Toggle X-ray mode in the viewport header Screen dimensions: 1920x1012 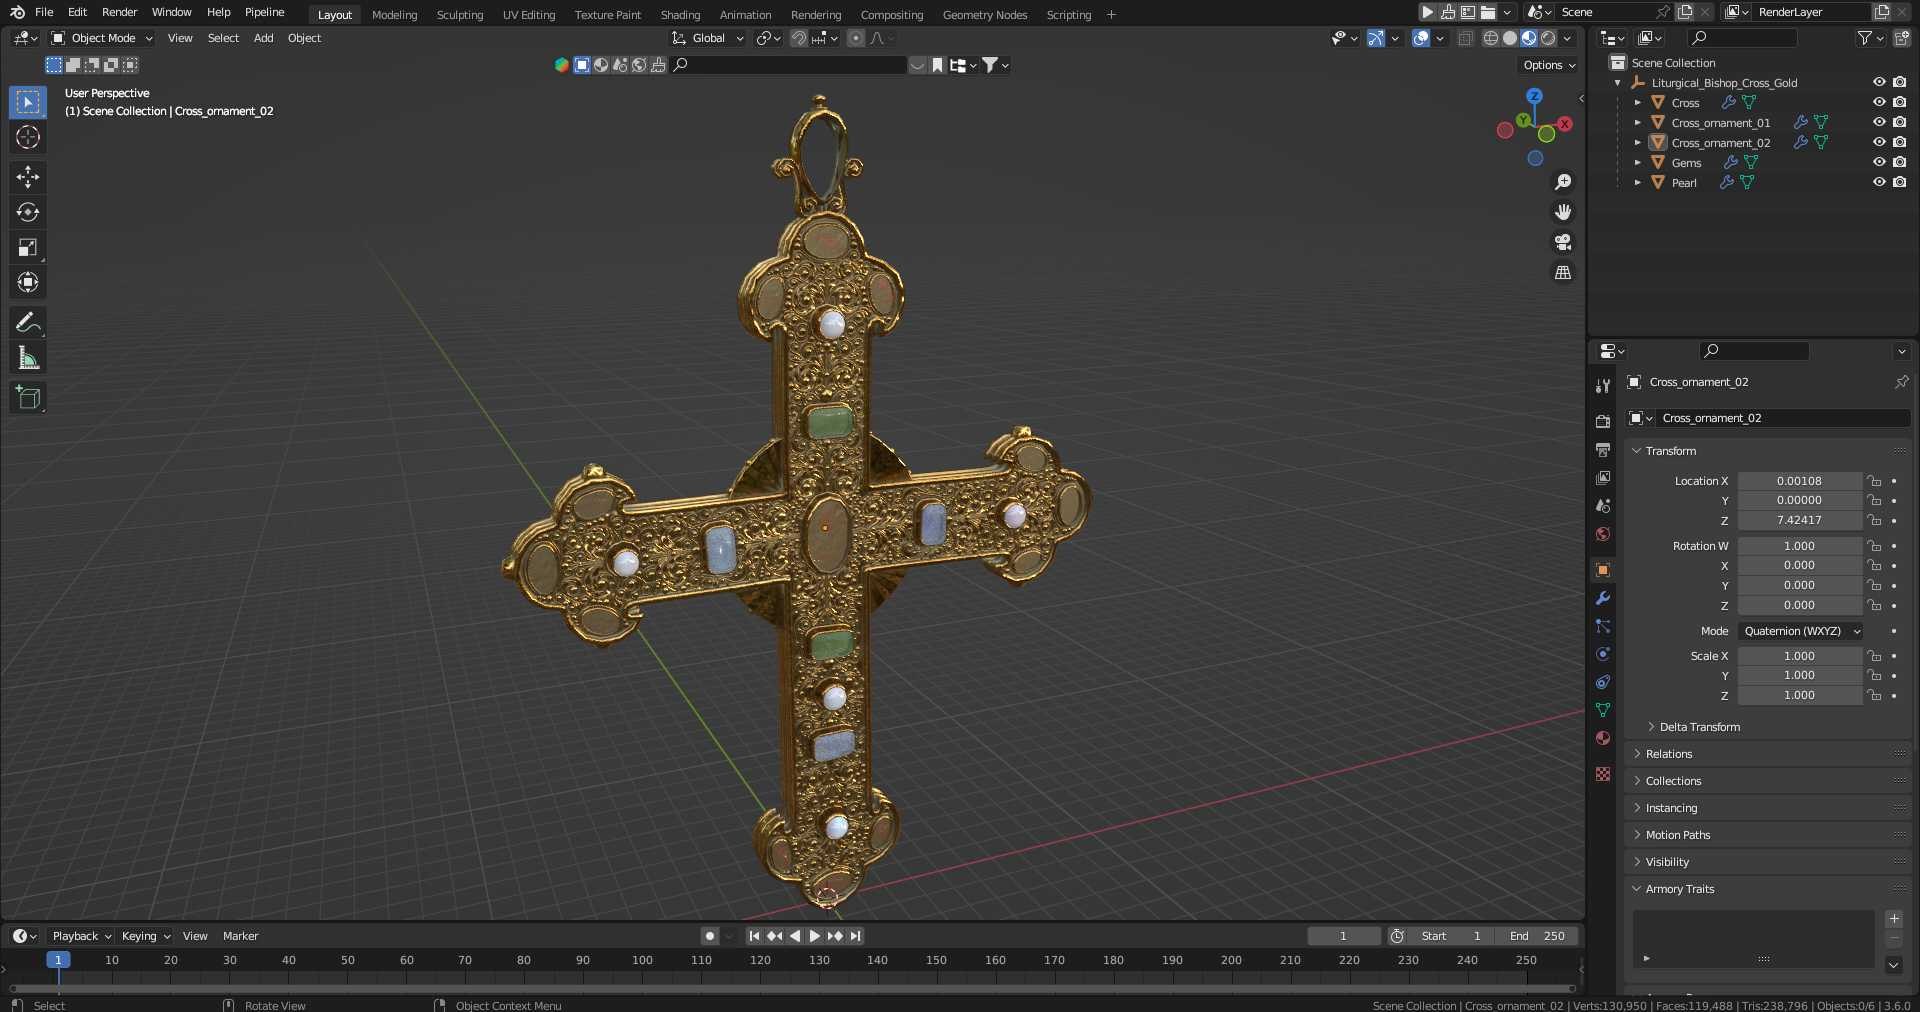click(1466, 38)
